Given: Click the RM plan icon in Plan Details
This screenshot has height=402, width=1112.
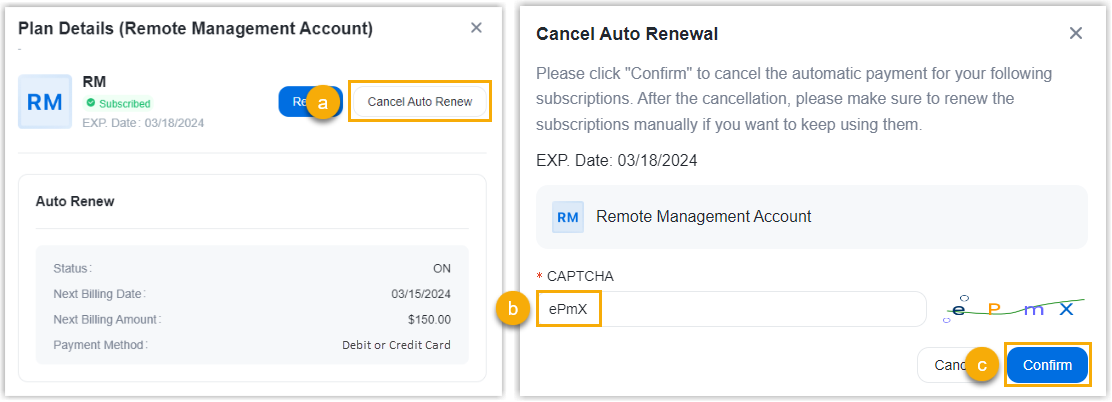Looking at the screenshot, I should click(45, 101).
